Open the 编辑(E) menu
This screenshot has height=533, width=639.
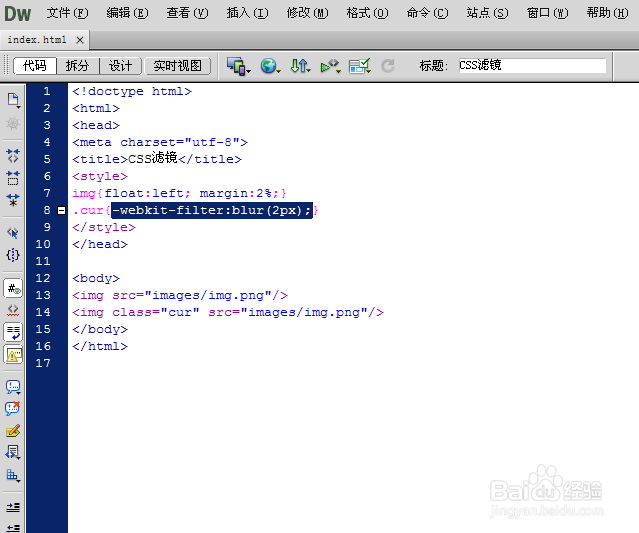[127, 13]
